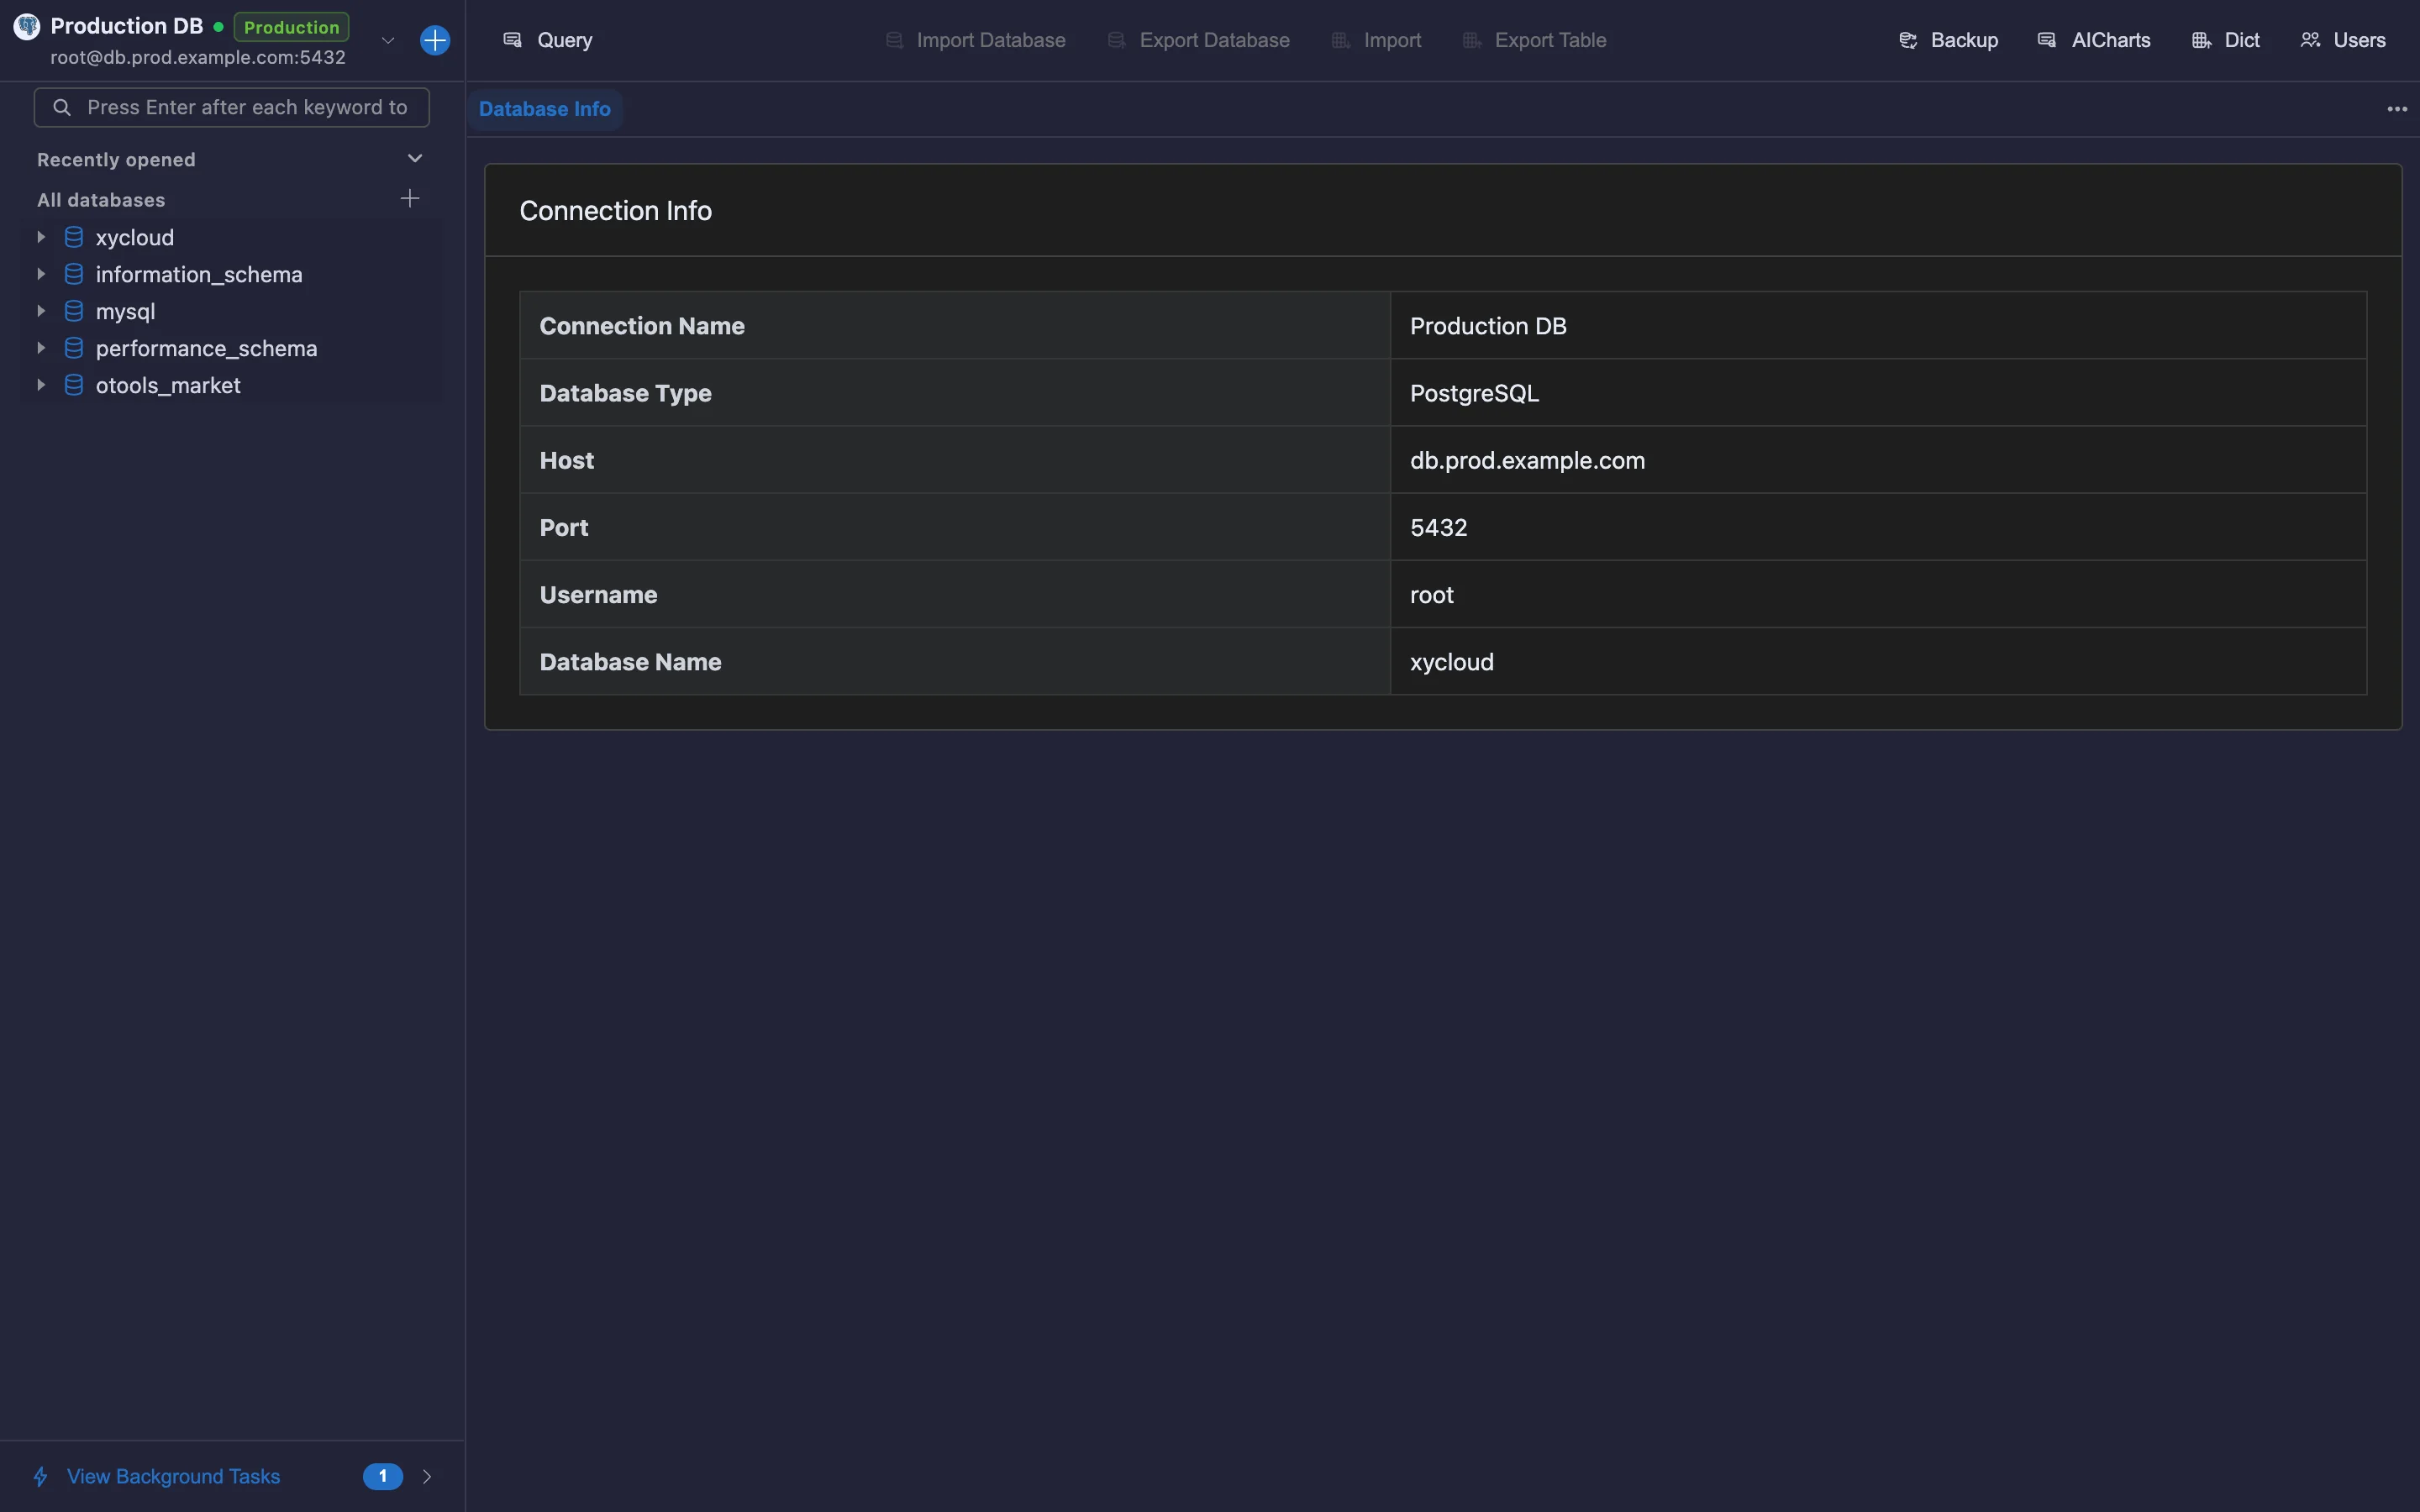This screenshot has height=1512, width=2420.
Task: Open AICharts from the toolbar
Action: pos(2094,40)
